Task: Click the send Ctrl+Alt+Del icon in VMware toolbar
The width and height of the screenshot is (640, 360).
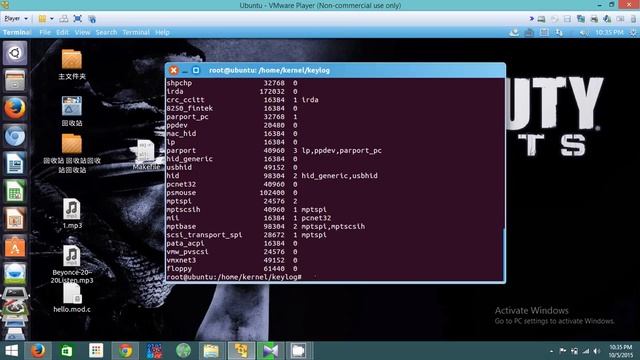Action: pos(64,19)
